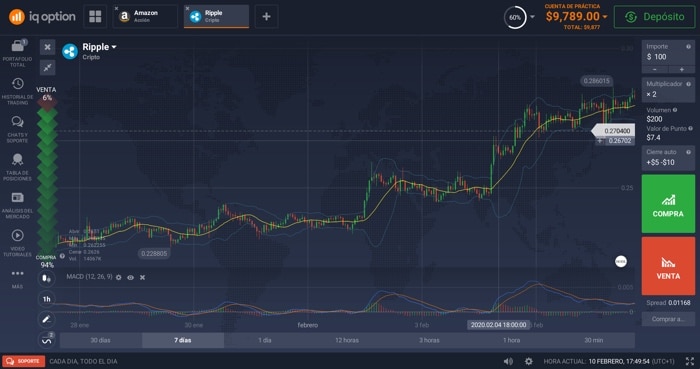Click the 0.228805 low price label
This screenshot has height=369, width=700.
click(x=154, y=253)
